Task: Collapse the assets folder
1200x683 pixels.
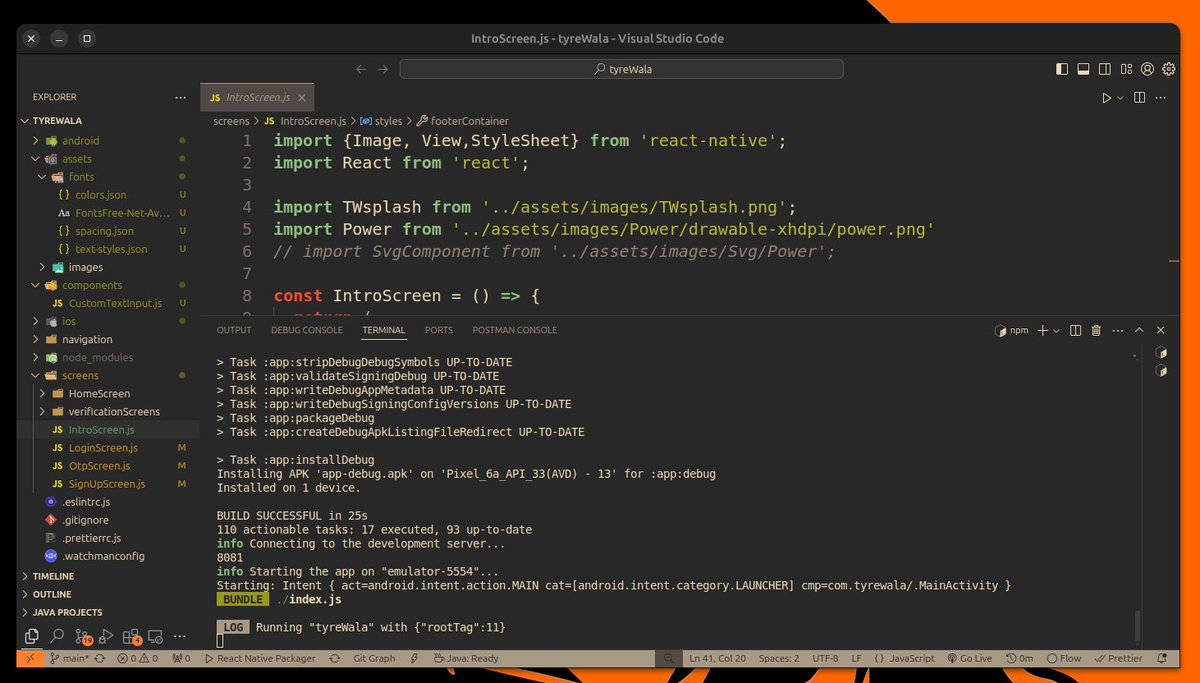Action: click(108, 158)
